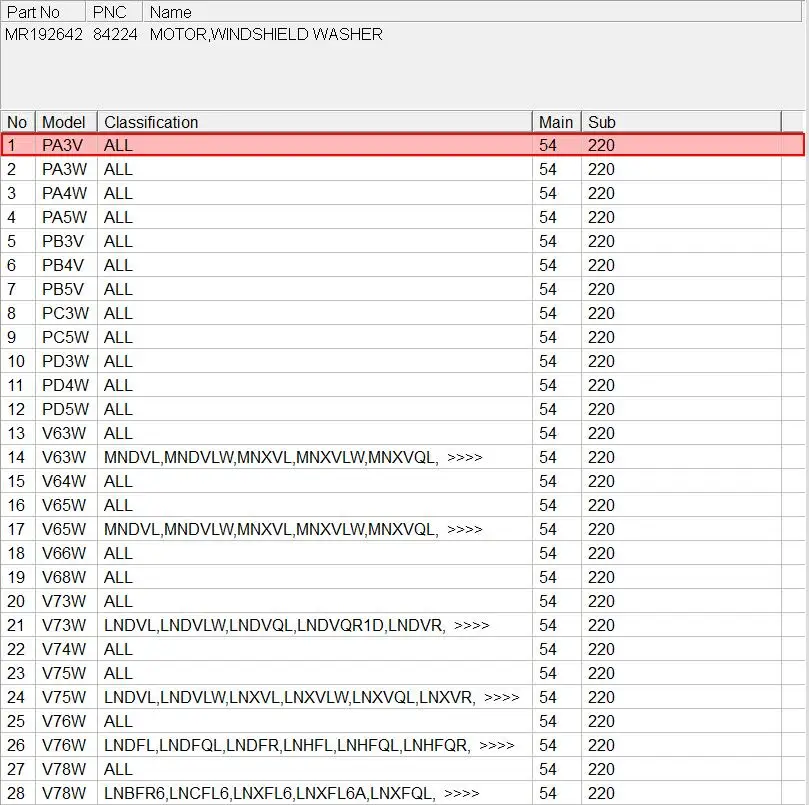
Task: Select row 25 V76W with ALL classification
Action: pyautogui.click(x=402, y=721)
